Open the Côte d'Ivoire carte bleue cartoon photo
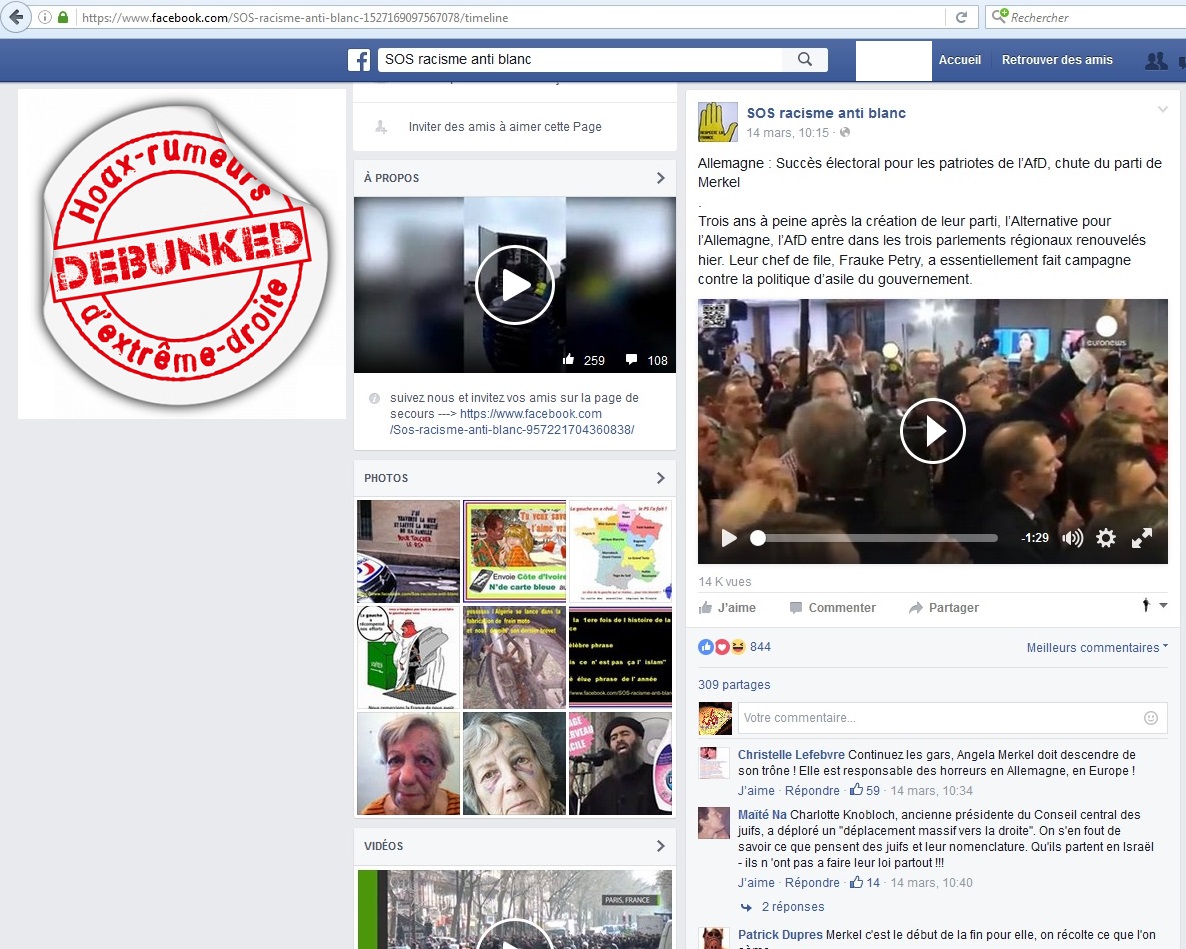 point(514,551)
